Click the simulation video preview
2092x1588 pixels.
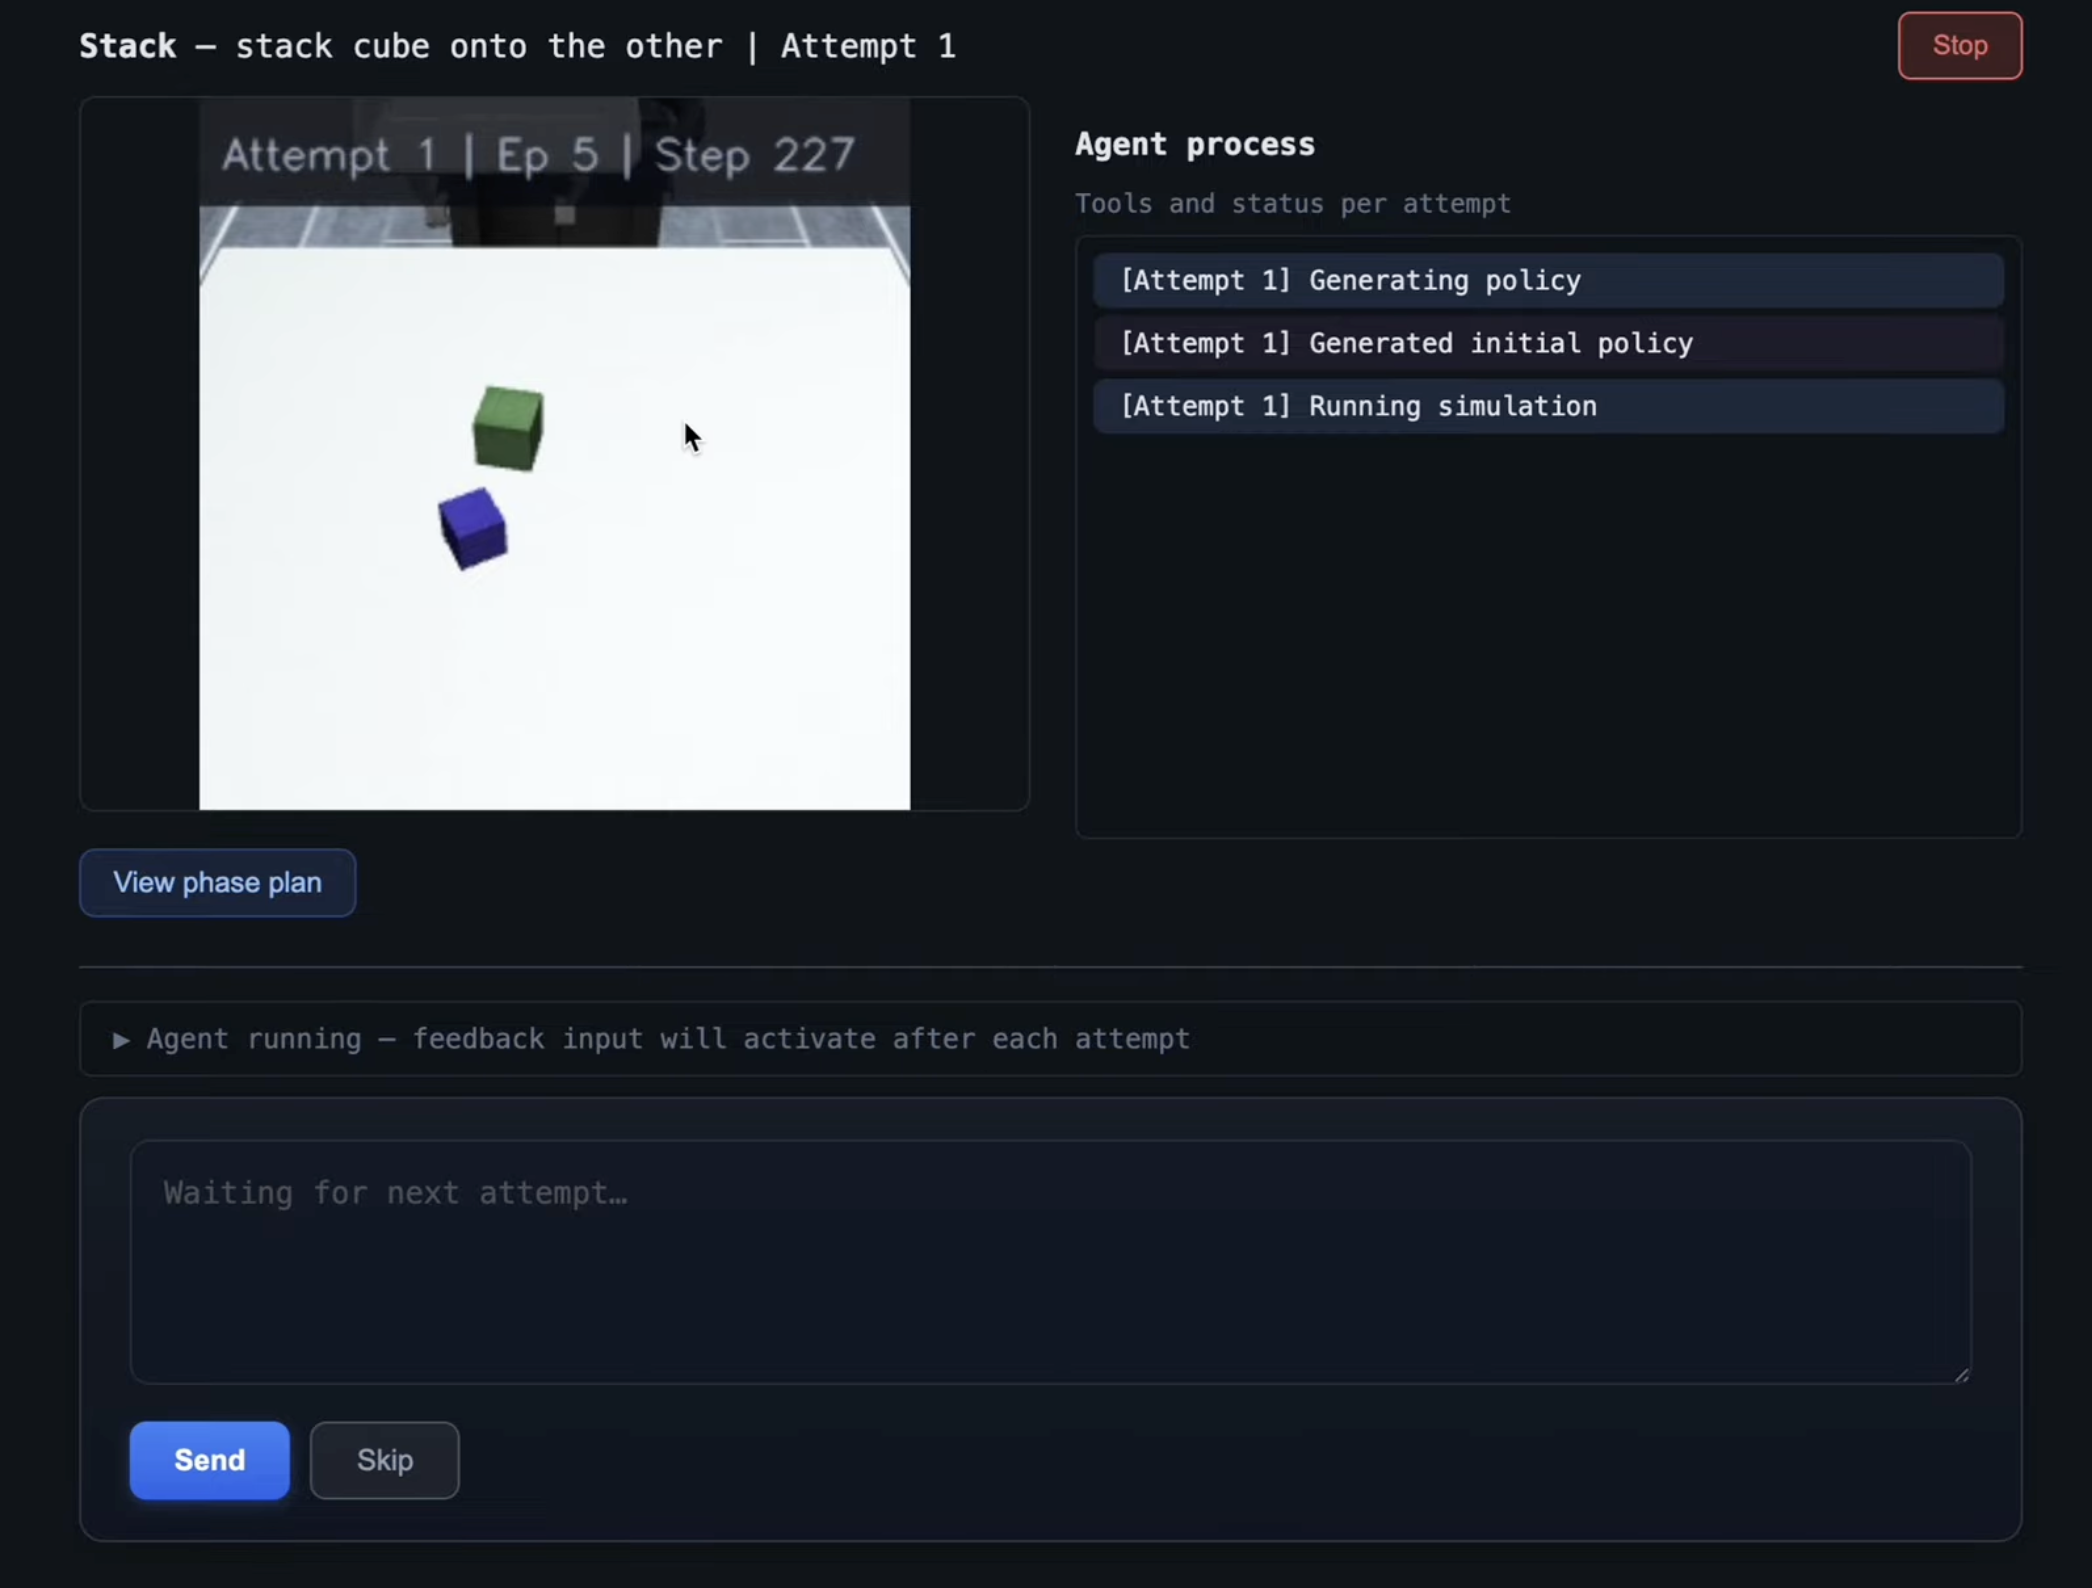click(554, 452)
